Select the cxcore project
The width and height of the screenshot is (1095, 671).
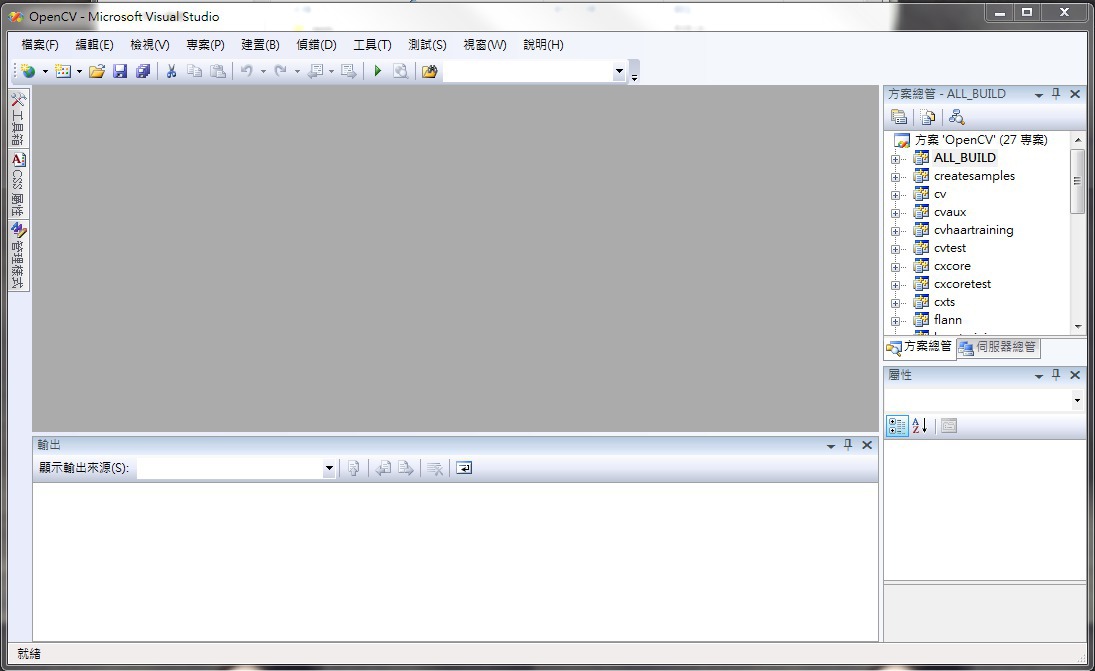(952, 266)
